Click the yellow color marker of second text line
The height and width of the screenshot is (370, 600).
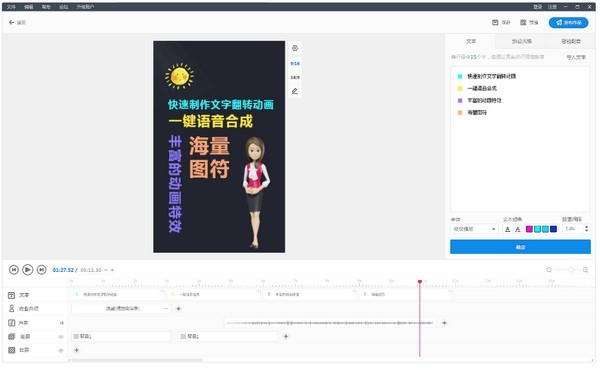(x=460, y=88)
